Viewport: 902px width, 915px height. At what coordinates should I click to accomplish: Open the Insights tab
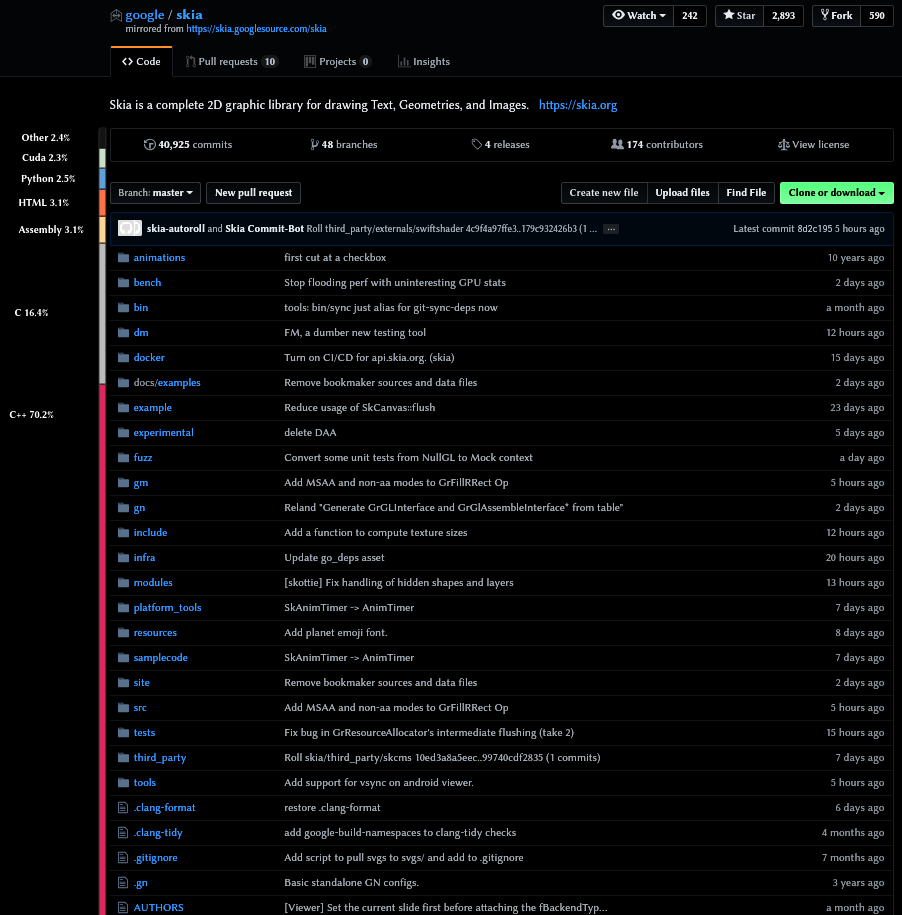[424, 62]
